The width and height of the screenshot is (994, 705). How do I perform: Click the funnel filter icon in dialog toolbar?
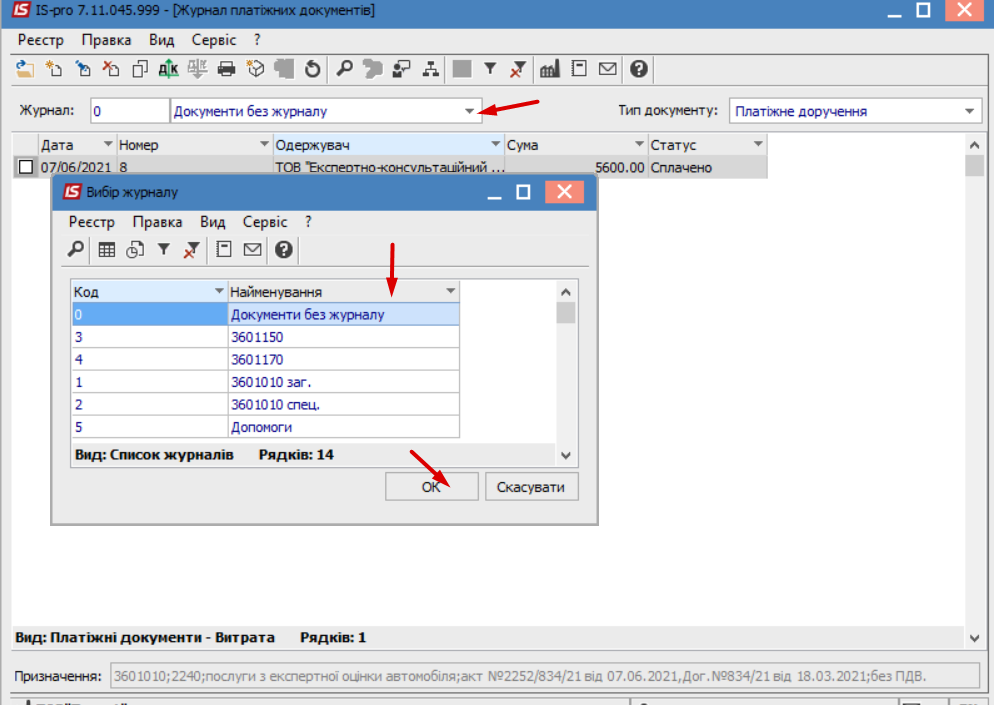pos(164,250)
